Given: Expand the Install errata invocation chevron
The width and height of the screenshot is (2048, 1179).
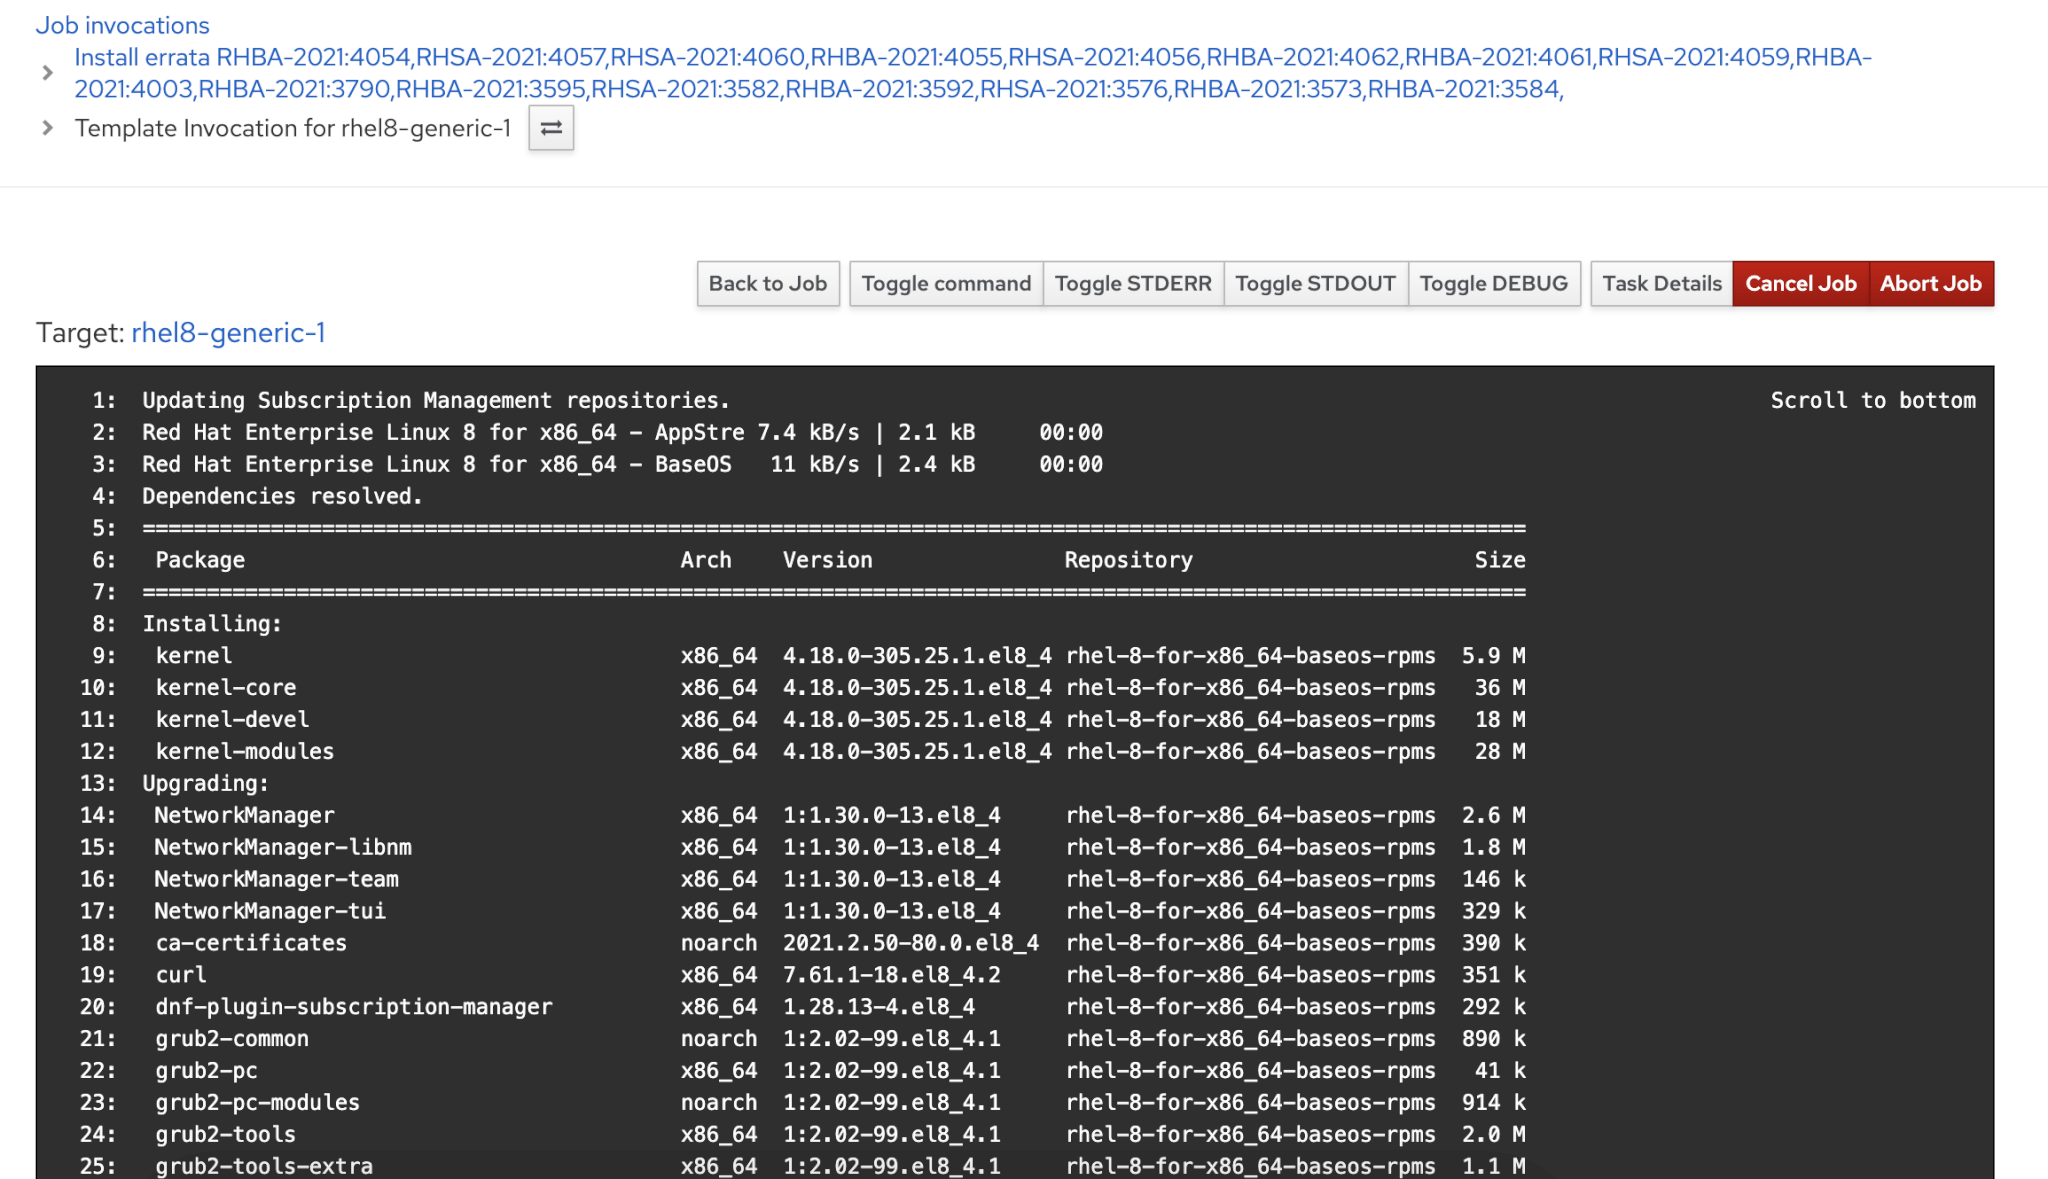Looking at the screenshot, I should click(47, 73).
